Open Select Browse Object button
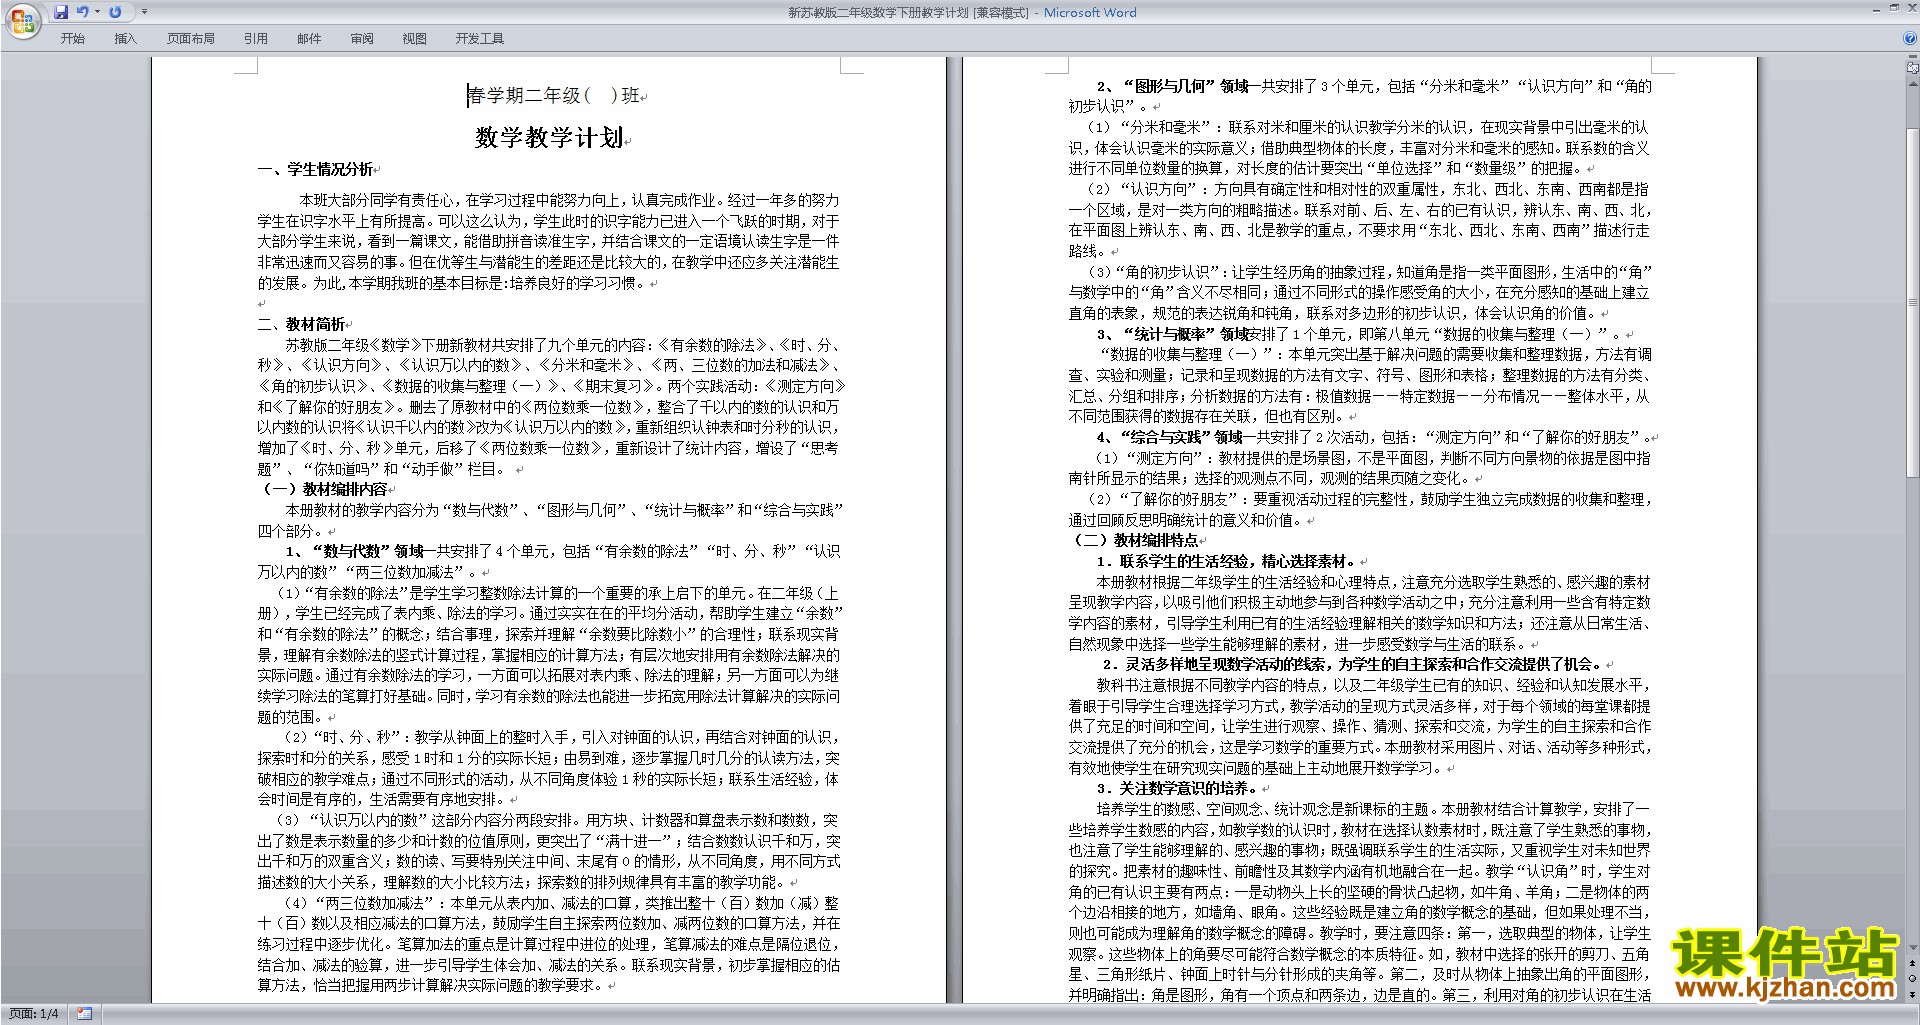 coord(1913,978)
